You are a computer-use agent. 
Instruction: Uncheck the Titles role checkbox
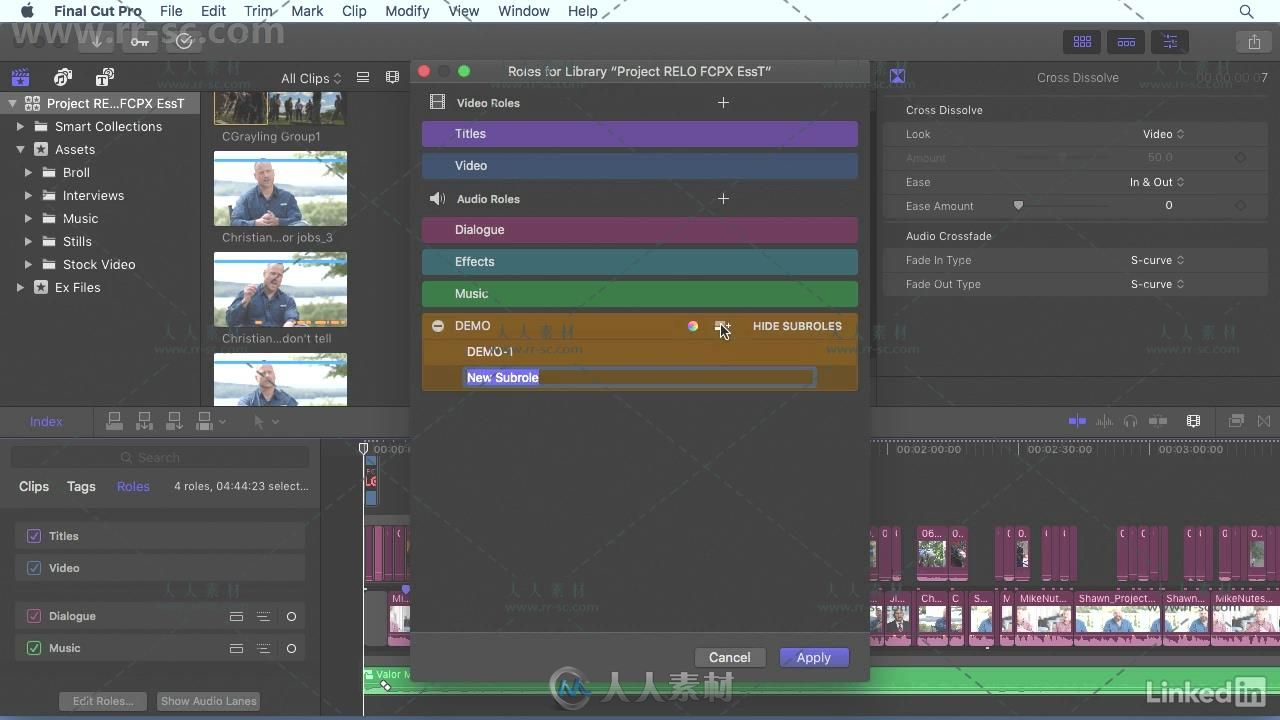point(34,536)
